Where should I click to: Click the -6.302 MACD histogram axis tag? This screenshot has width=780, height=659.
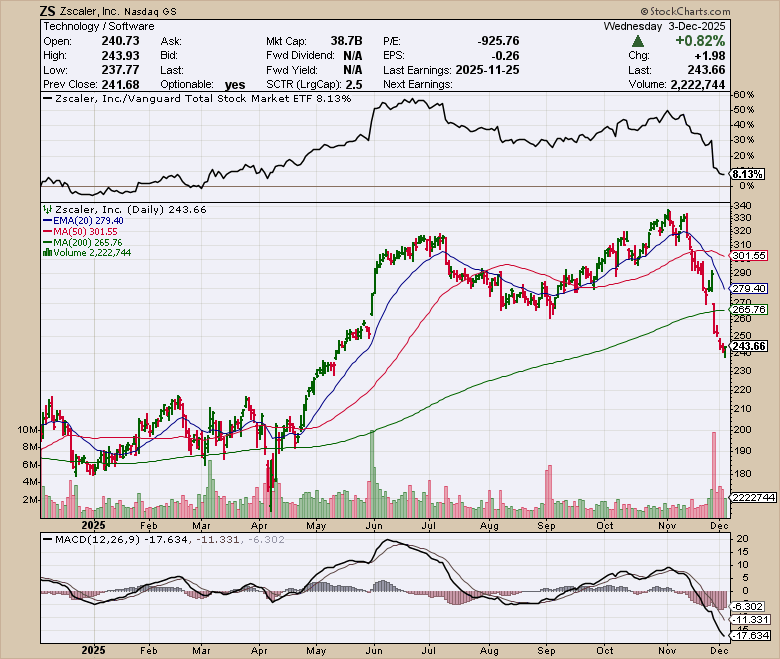click(x=748, y=606)
